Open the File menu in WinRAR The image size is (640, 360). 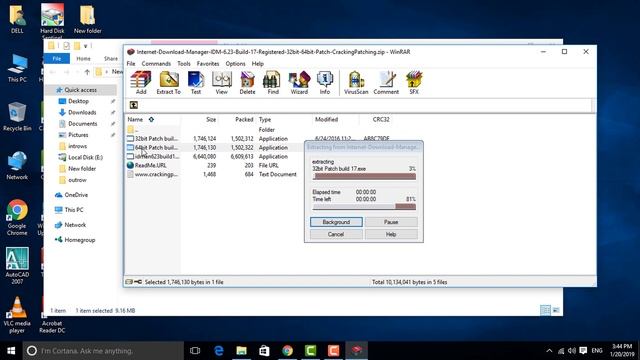[x=131, y=64]
